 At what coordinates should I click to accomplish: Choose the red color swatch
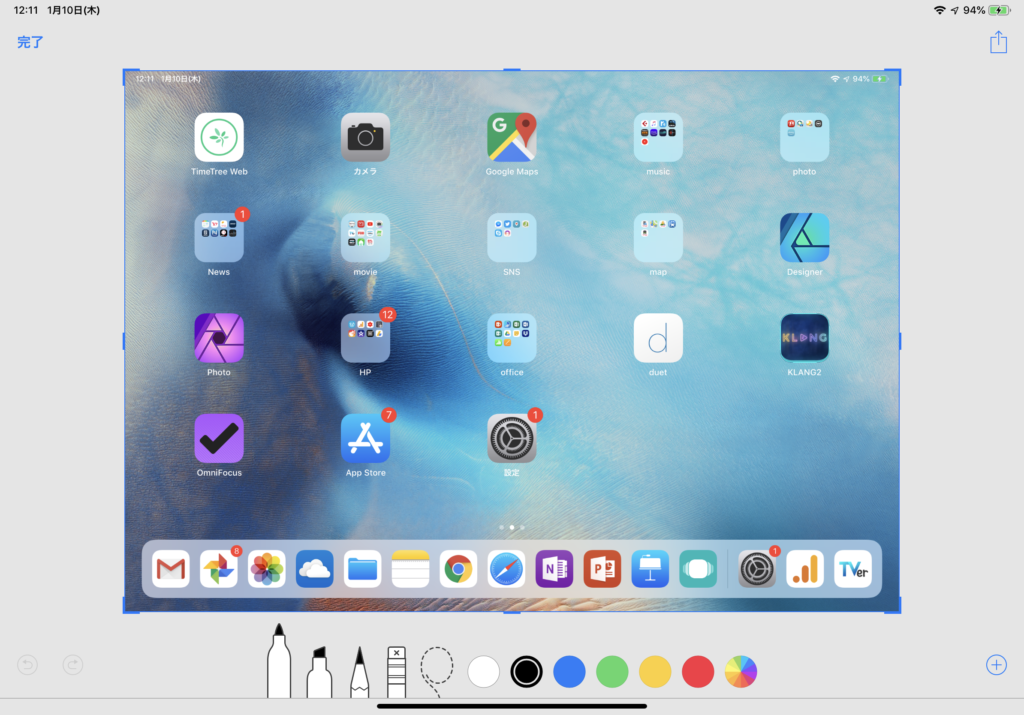[x=697, y=672]
